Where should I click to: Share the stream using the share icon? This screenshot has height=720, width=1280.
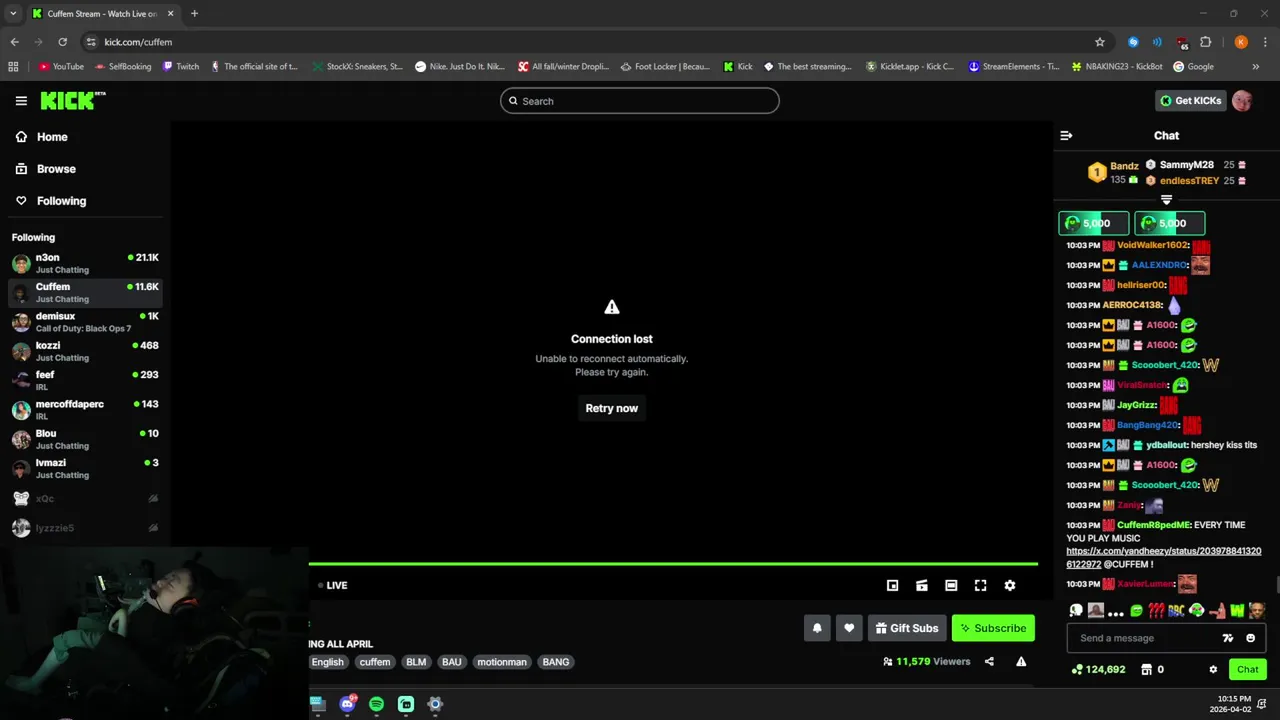click(x=989, y=661)
